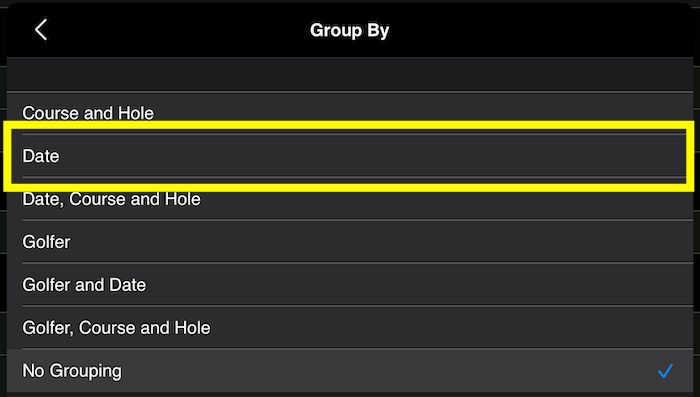
Task: Deselect grouping via the No Grouping row
Action: pos(350,371)
